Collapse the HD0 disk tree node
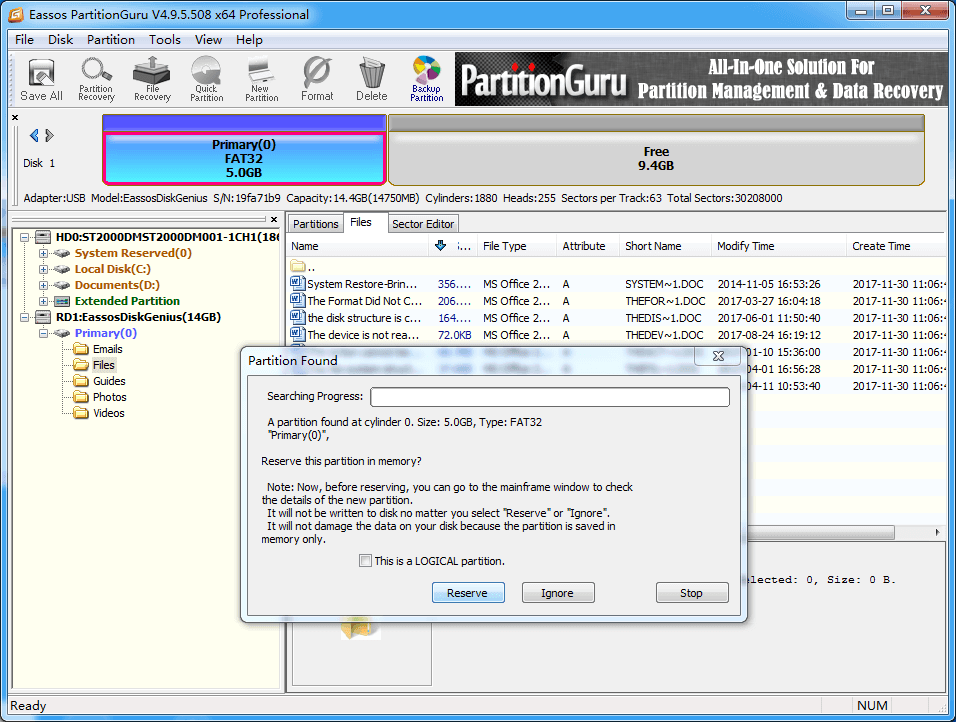The width and height of the screenshot is (956, 722). [x=24, y=237]
